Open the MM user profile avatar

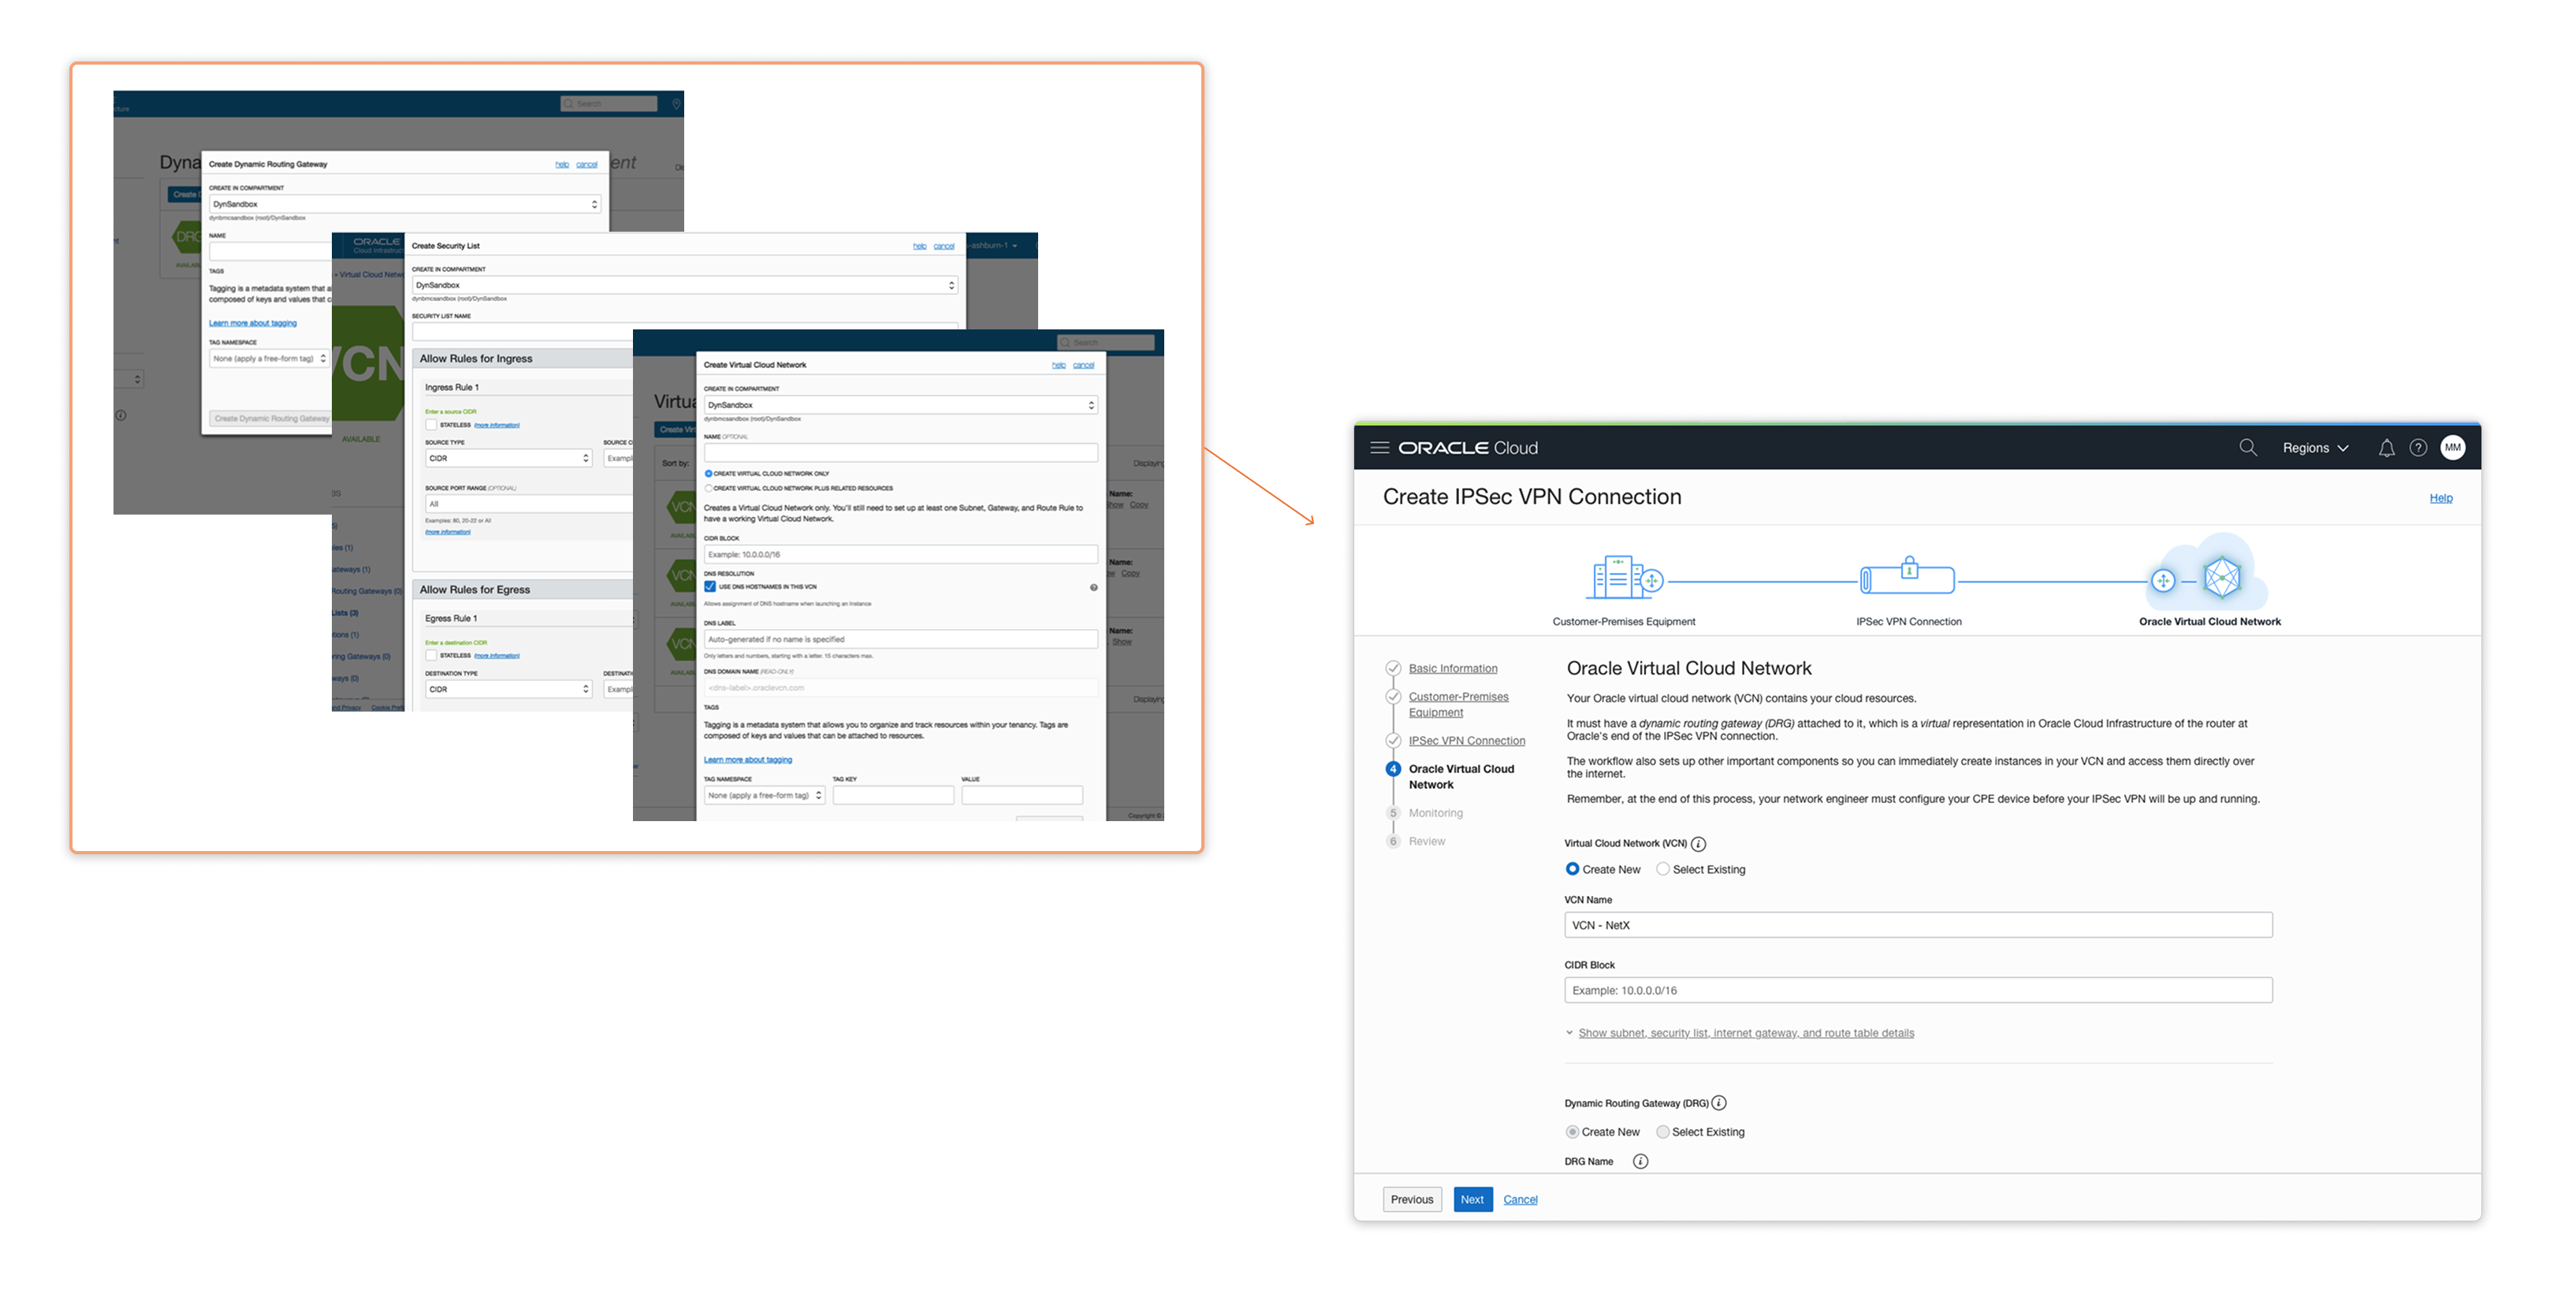point(2453,448)
